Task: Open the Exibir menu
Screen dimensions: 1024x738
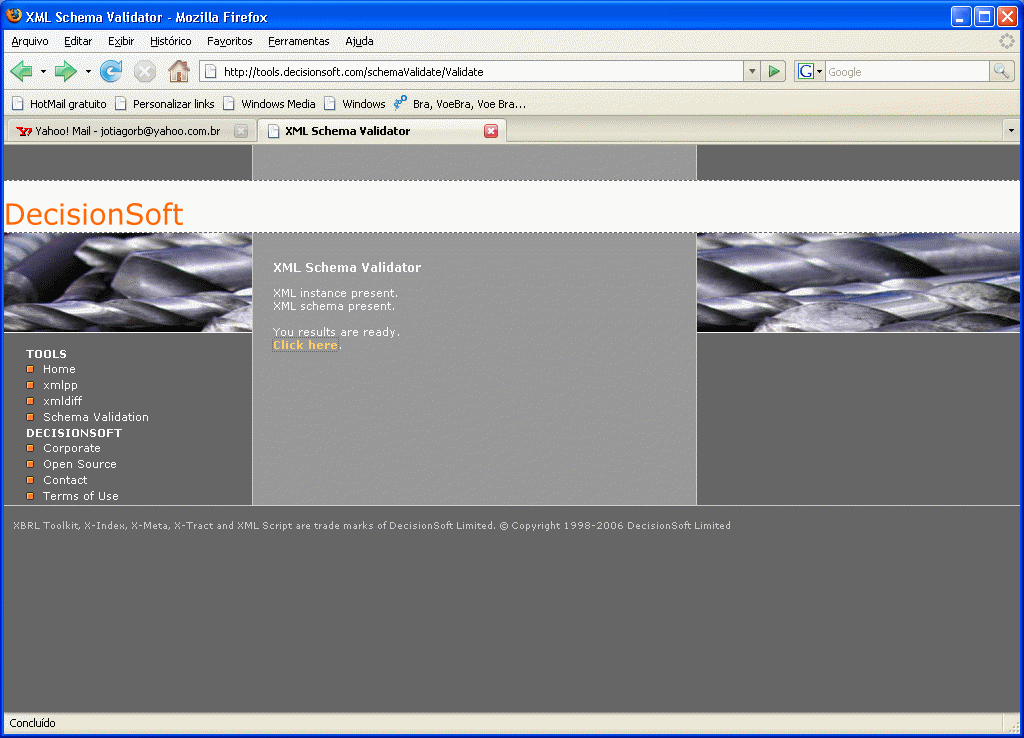Action: point(121,41)
